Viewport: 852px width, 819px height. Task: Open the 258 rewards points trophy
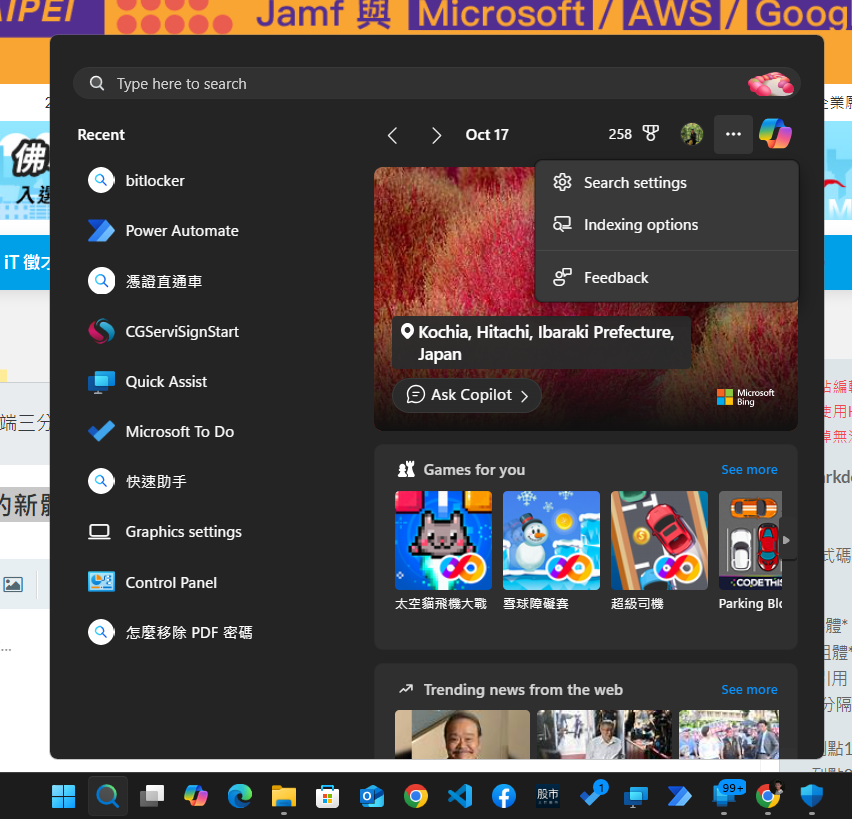[x=634, y=134]
